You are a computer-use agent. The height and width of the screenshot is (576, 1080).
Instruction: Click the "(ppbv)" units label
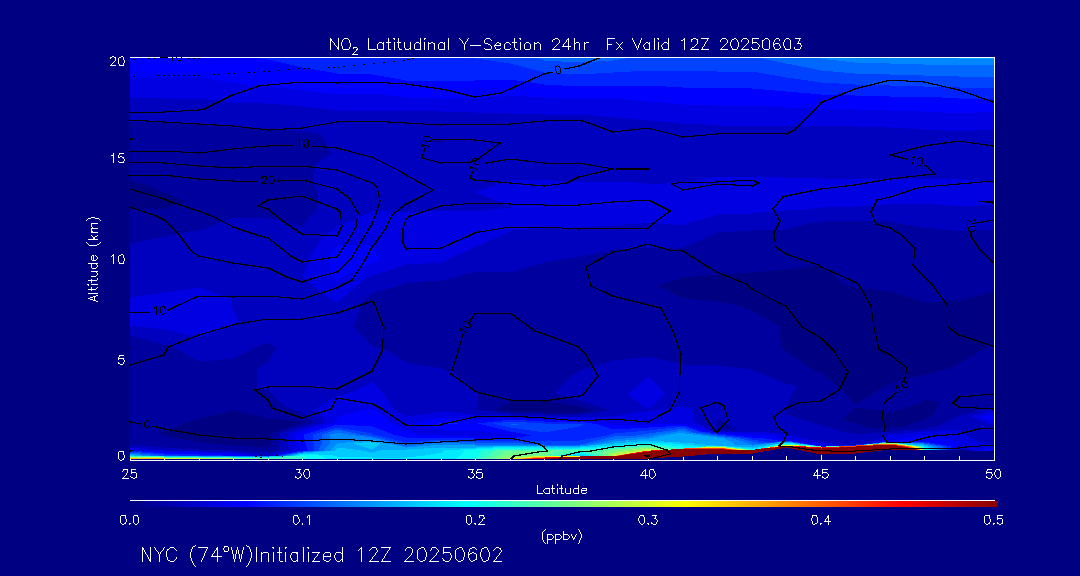click(561, 537)
